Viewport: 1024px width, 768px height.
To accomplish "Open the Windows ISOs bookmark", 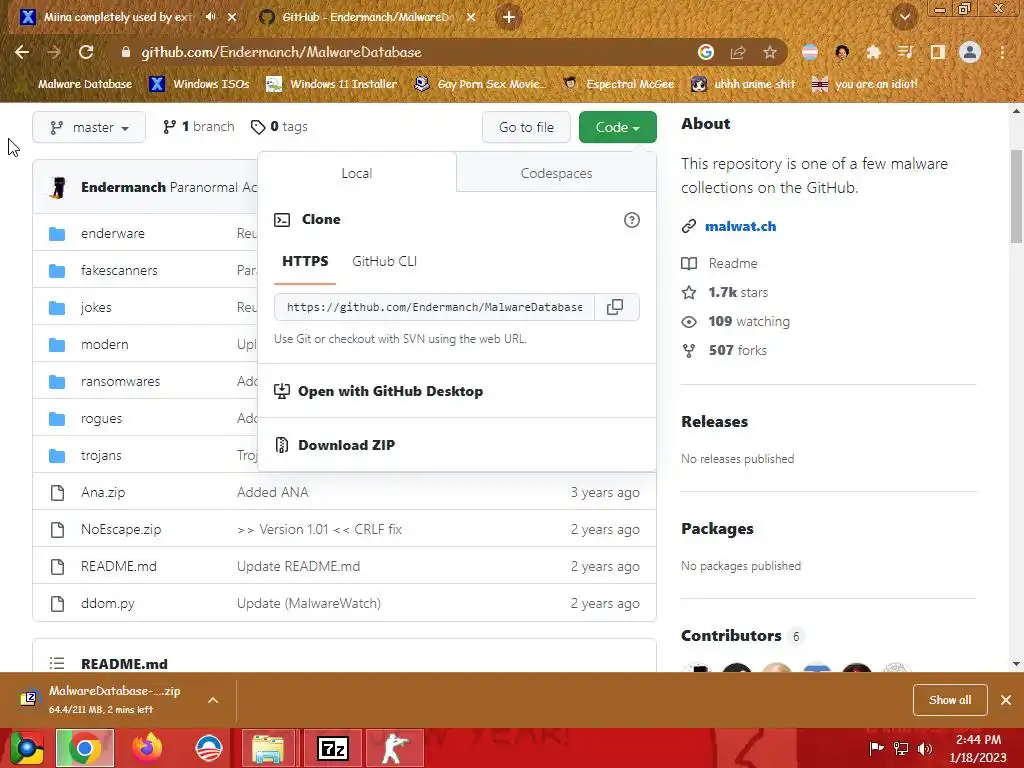I will 200,84.
